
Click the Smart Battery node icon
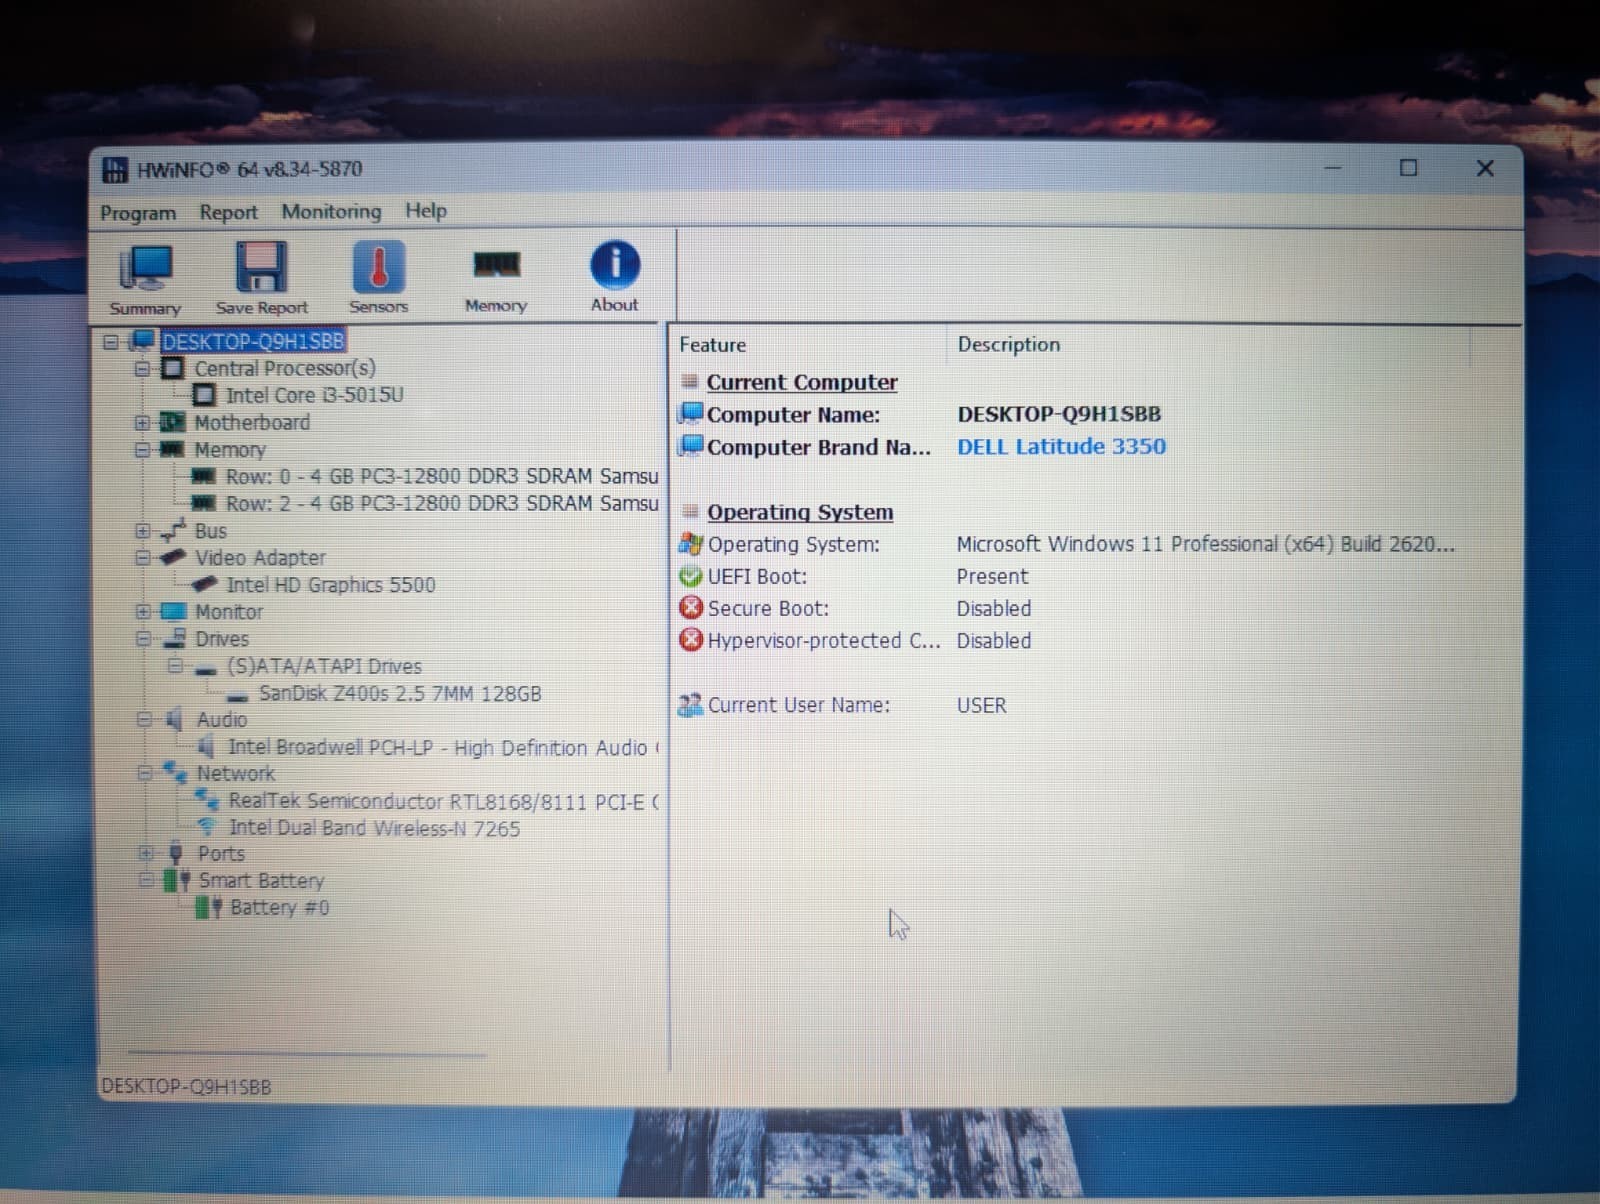[177, 880]
